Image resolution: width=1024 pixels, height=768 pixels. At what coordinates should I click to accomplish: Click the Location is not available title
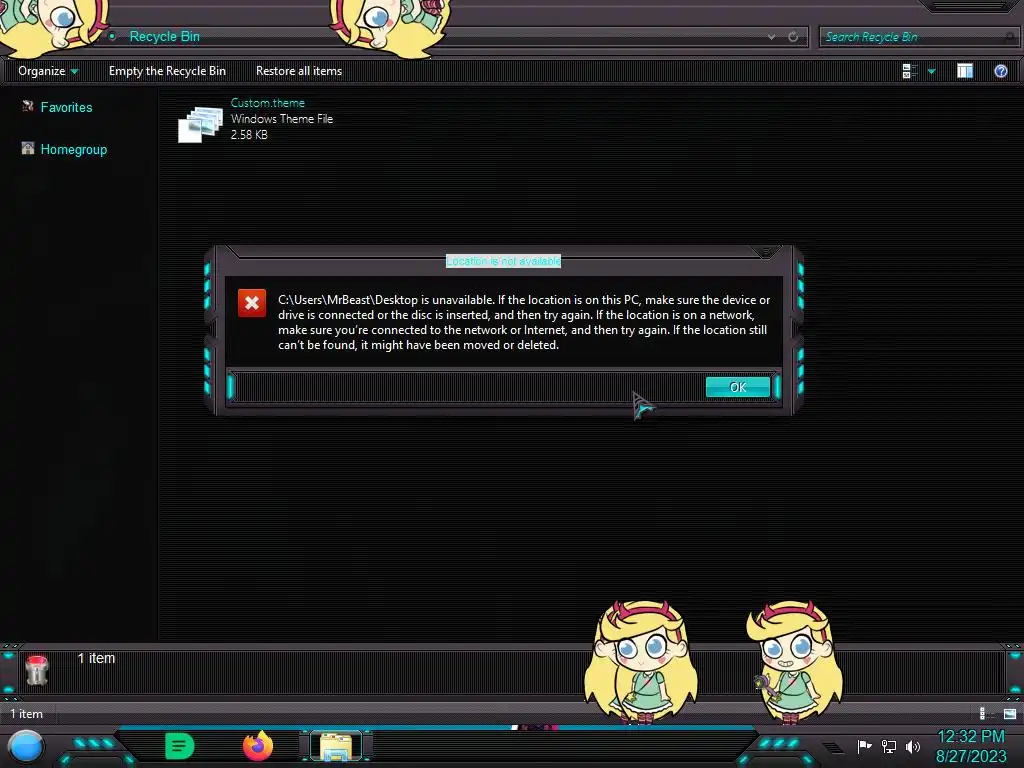(504, 261)
